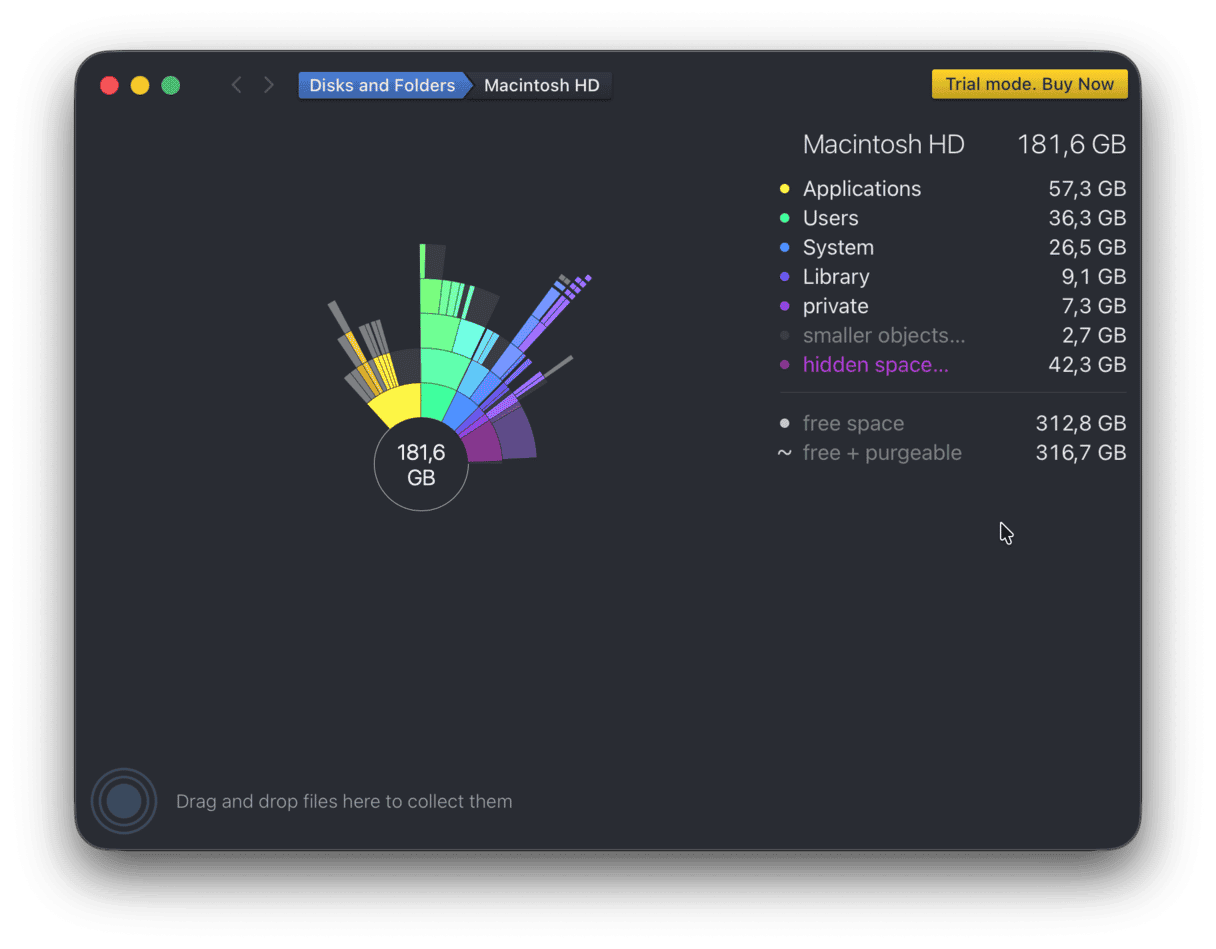Click the green Users color dot

[784, 218]
